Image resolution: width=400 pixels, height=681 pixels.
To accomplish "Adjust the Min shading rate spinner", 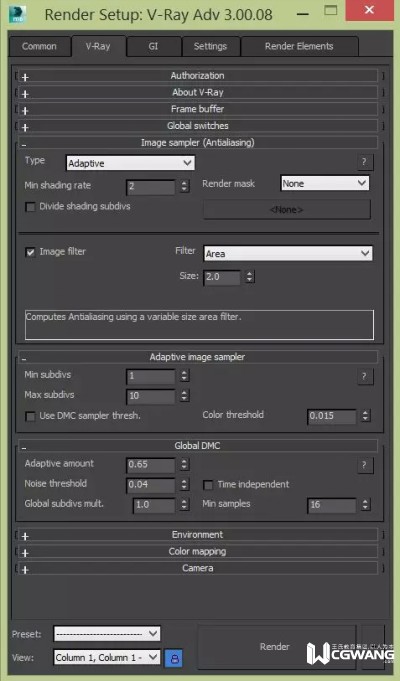I will point(185,187).
